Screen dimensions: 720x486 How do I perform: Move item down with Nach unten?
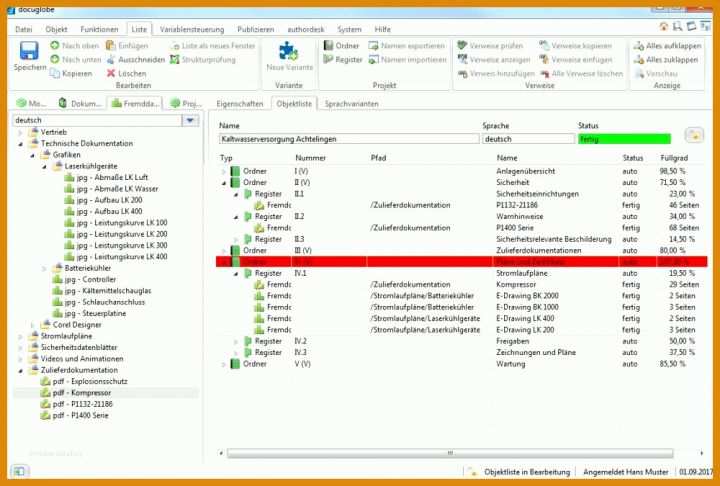click(x=75, y=59)
